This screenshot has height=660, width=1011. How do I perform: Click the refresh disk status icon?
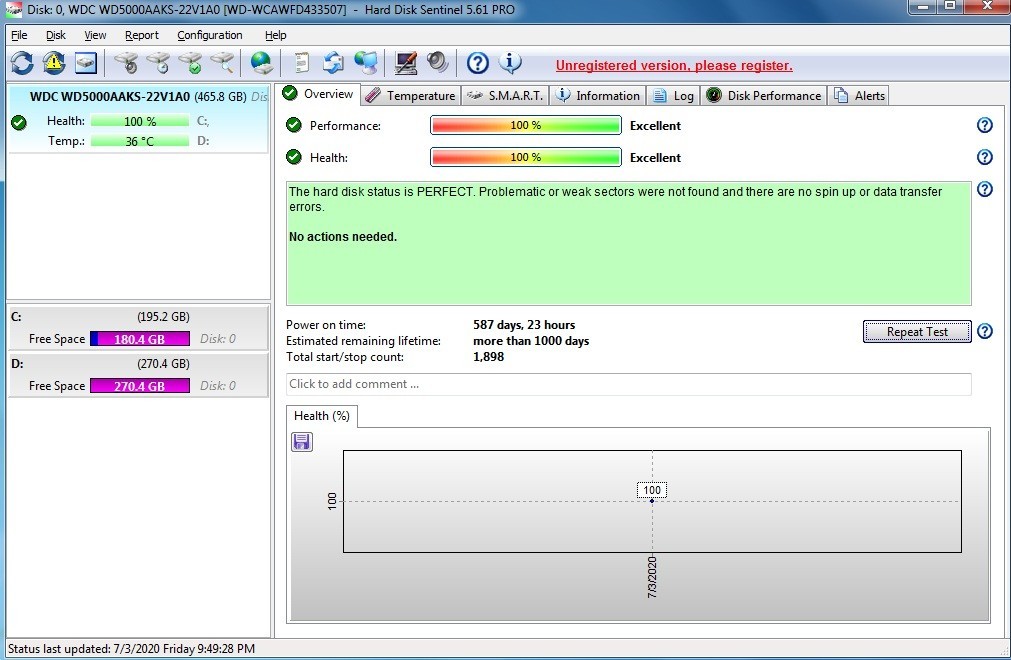[22, 63]
